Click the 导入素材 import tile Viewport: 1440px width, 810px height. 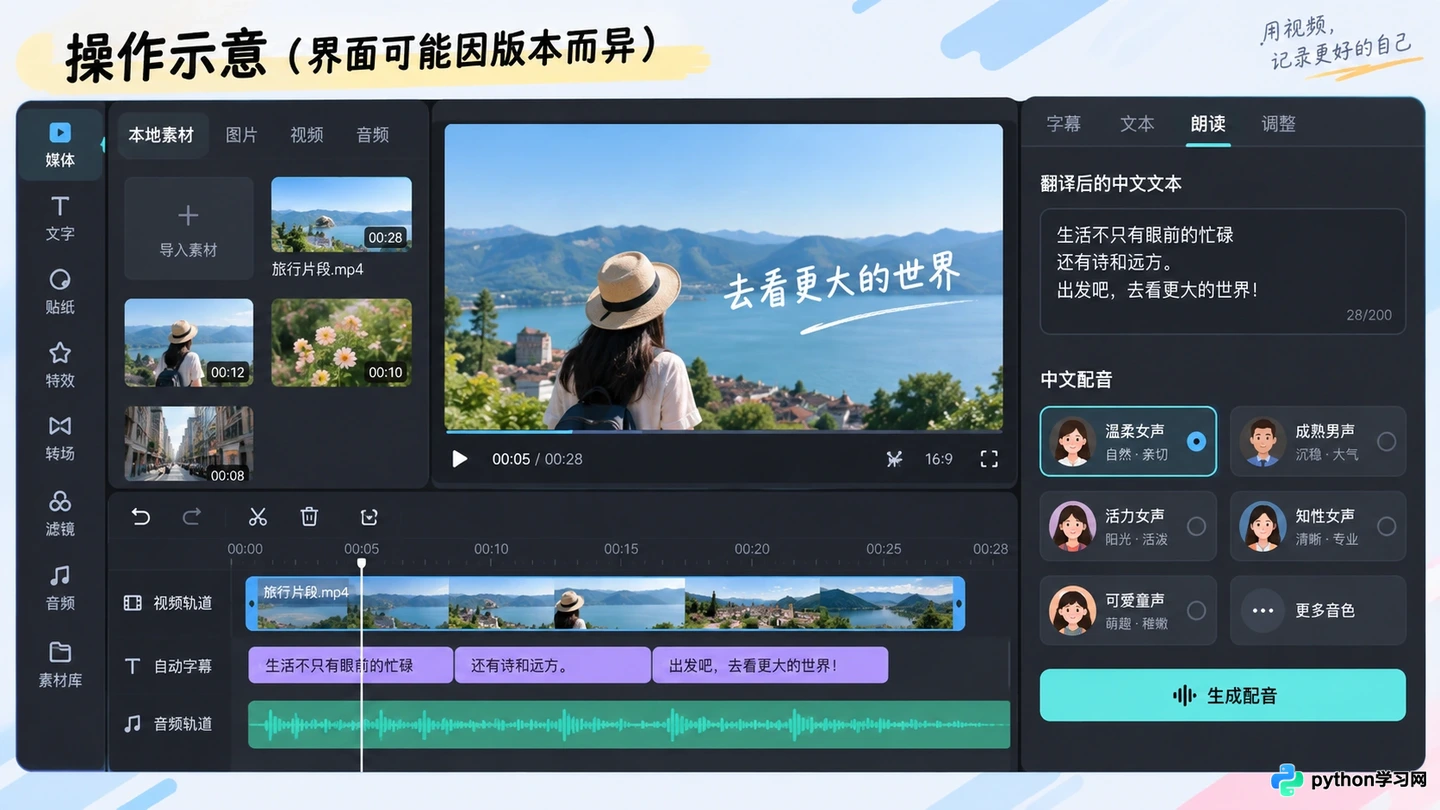tap(188, 228)
